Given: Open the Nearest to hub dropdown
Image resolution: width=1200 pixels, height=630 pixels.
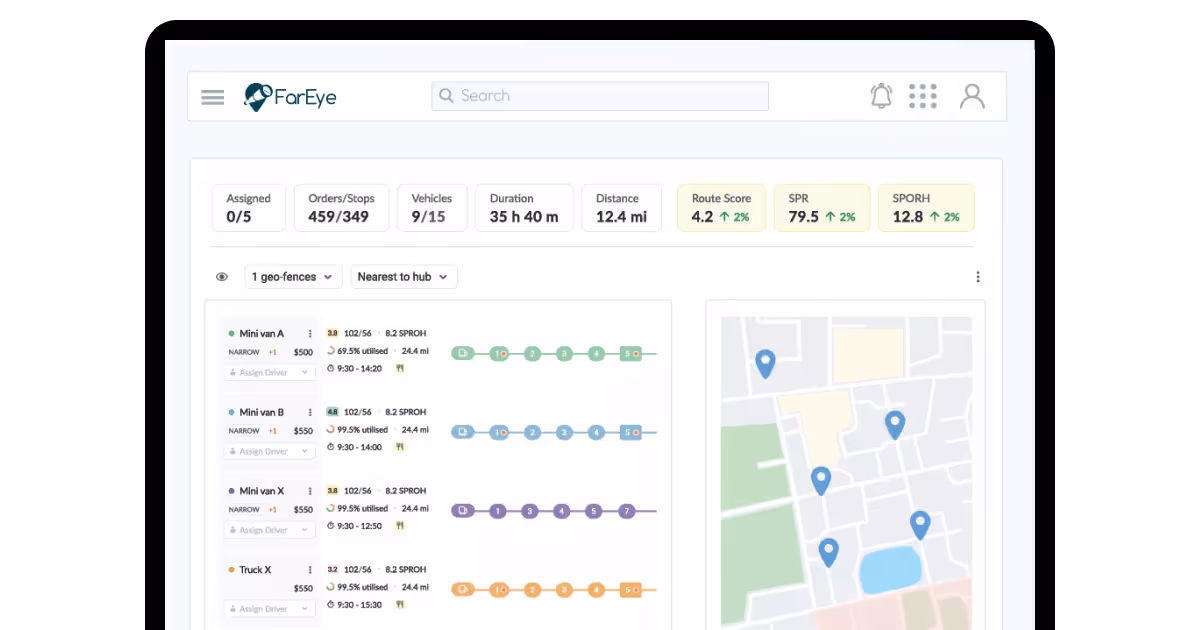Looking at the screenshot, I should click(404, 277).
